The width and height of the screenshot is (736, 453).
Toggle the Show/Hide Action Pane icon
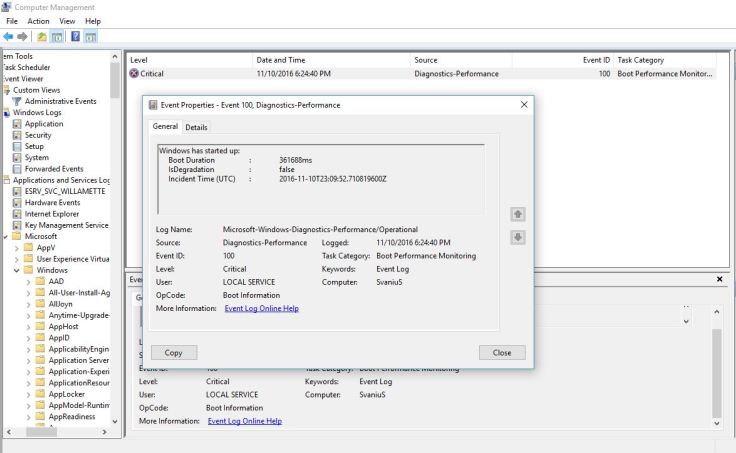click(91, 37)
